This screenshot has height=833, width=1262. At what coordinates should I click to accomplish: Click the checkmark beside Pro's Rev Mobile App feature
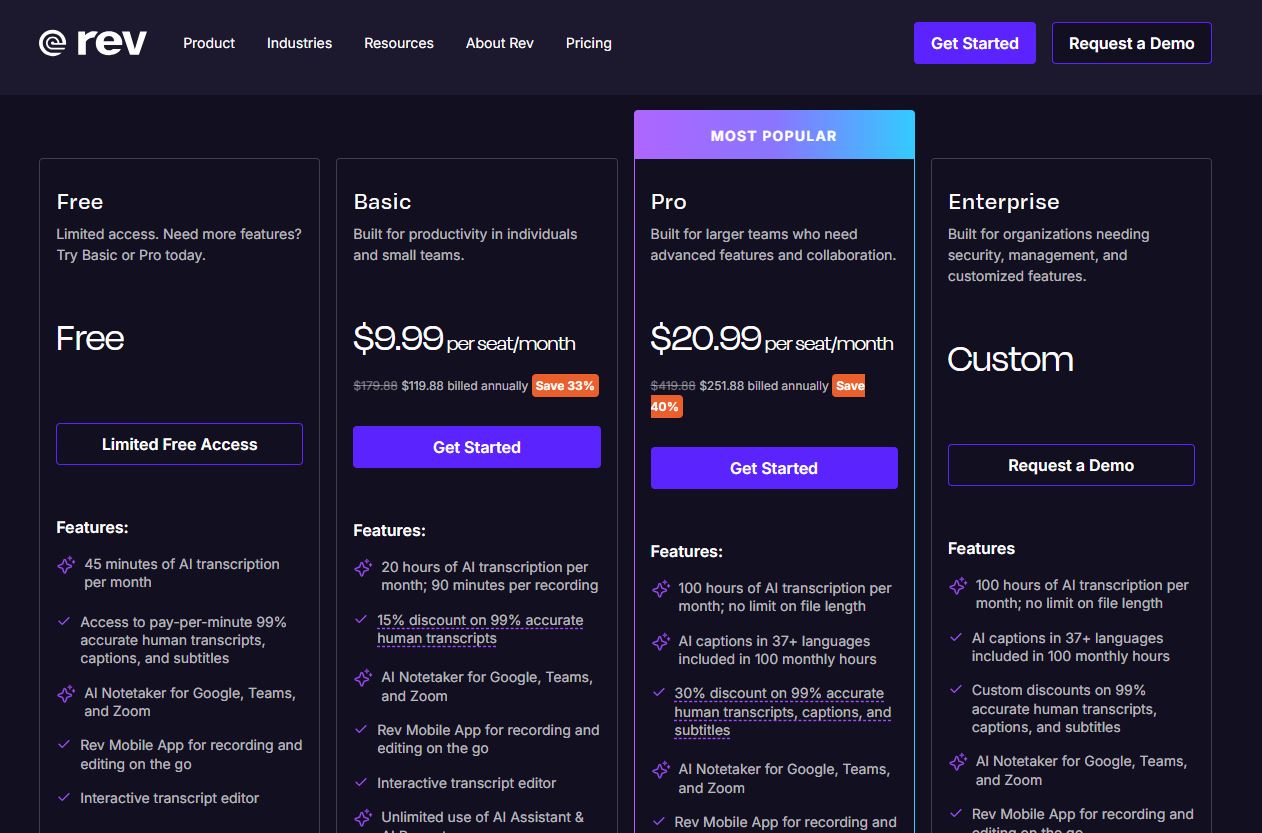659,822
